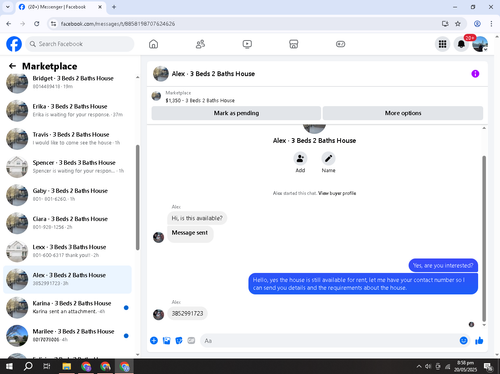Show hidden system tray icons chevron

click(x=419, y=367)
